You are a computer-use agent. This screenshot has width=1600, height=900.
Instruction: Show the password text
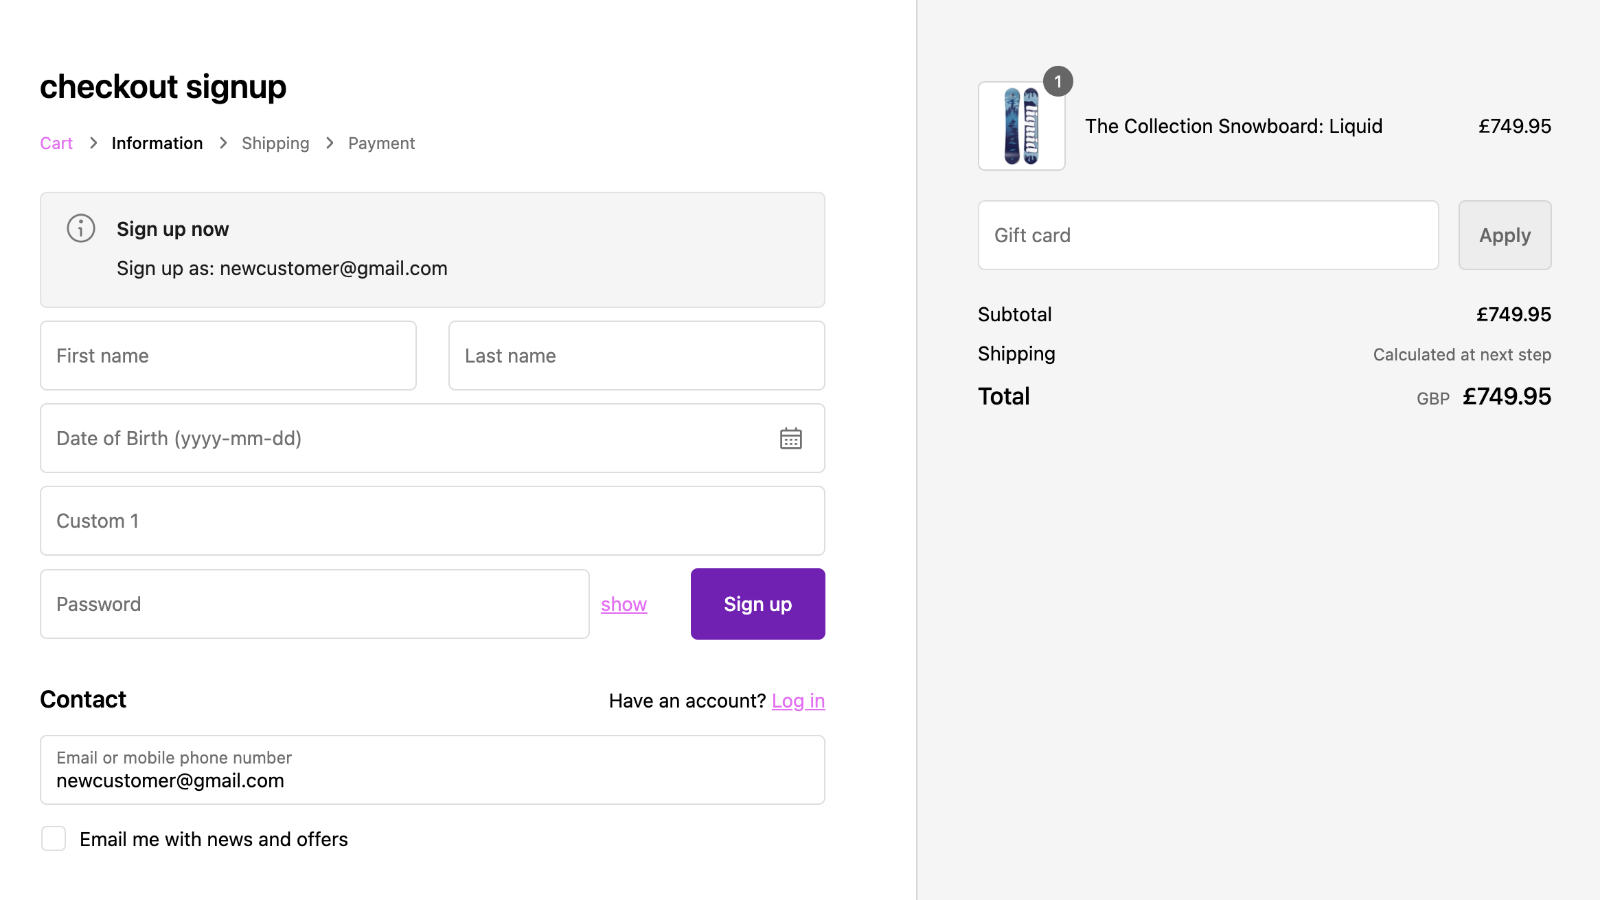pyautogui.click(x=624, y=604)
